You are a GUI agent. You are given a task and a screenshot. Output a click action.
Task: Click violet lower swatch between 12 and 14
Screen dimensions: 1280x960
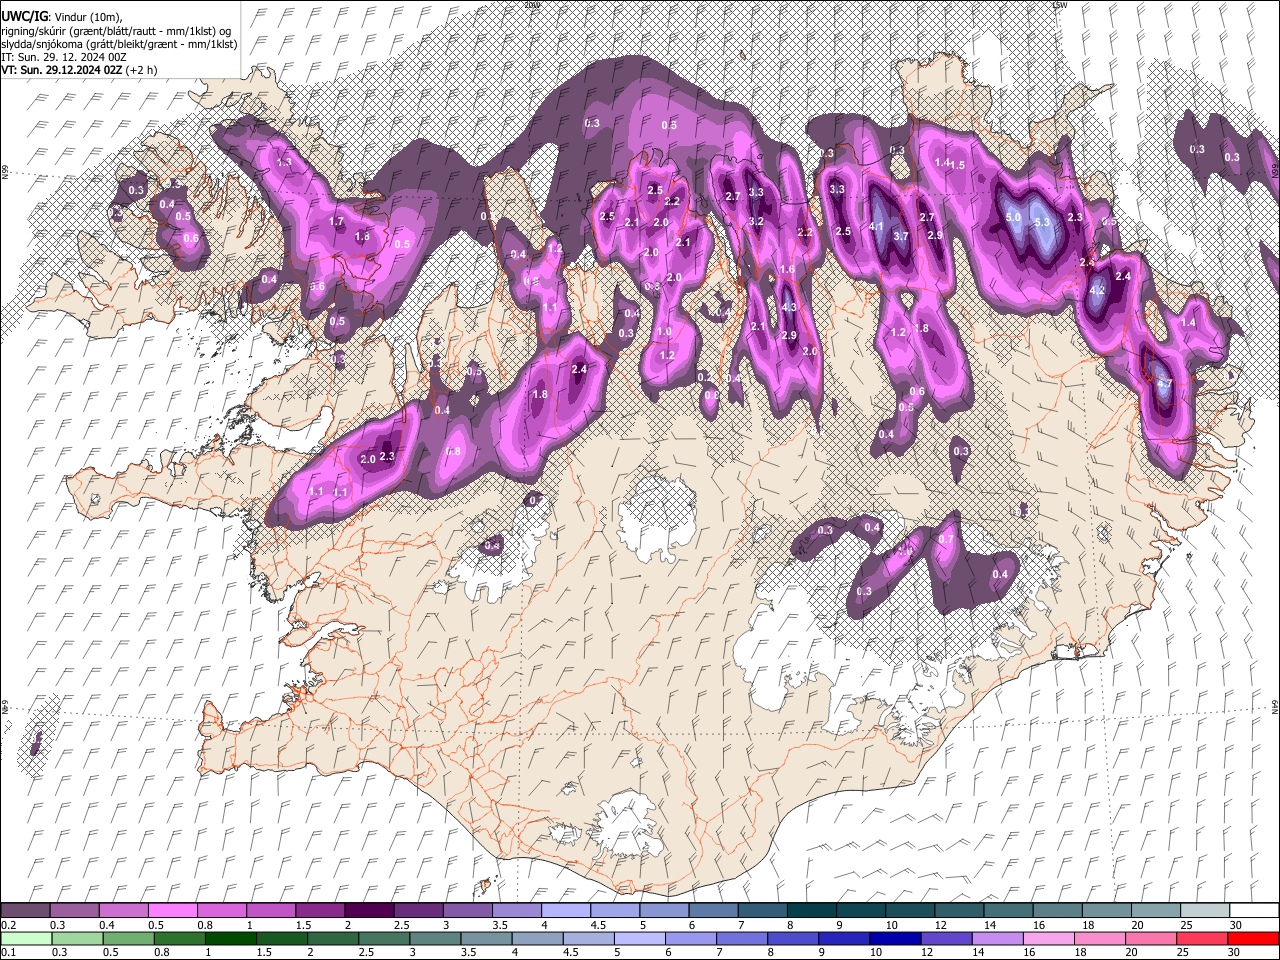946,938
